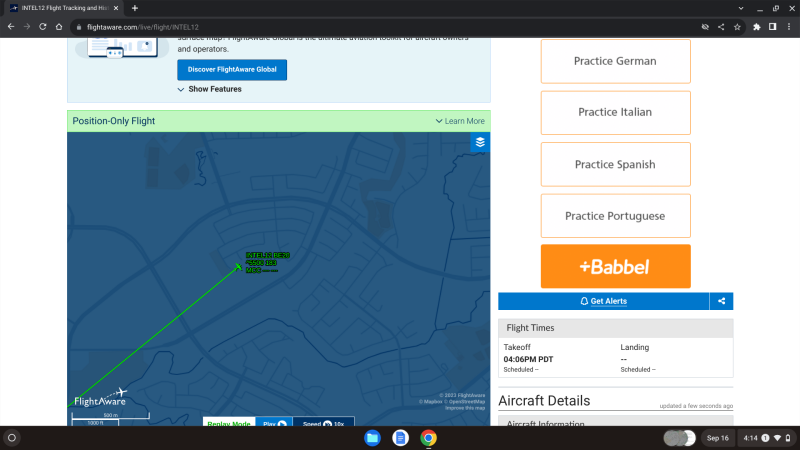
Task: Click the INTEL12 aircraft marker on map
Action: tap(238, 266)
